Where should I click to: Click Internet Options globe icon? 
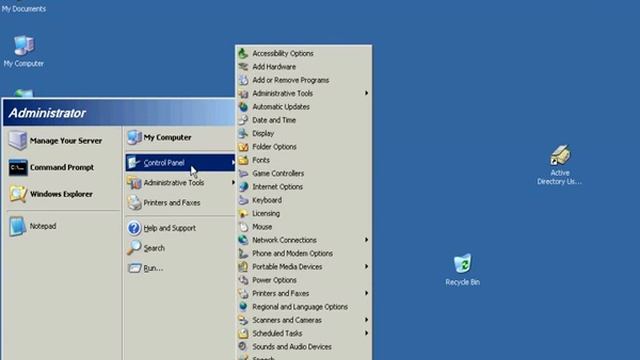tap(243, 187)
